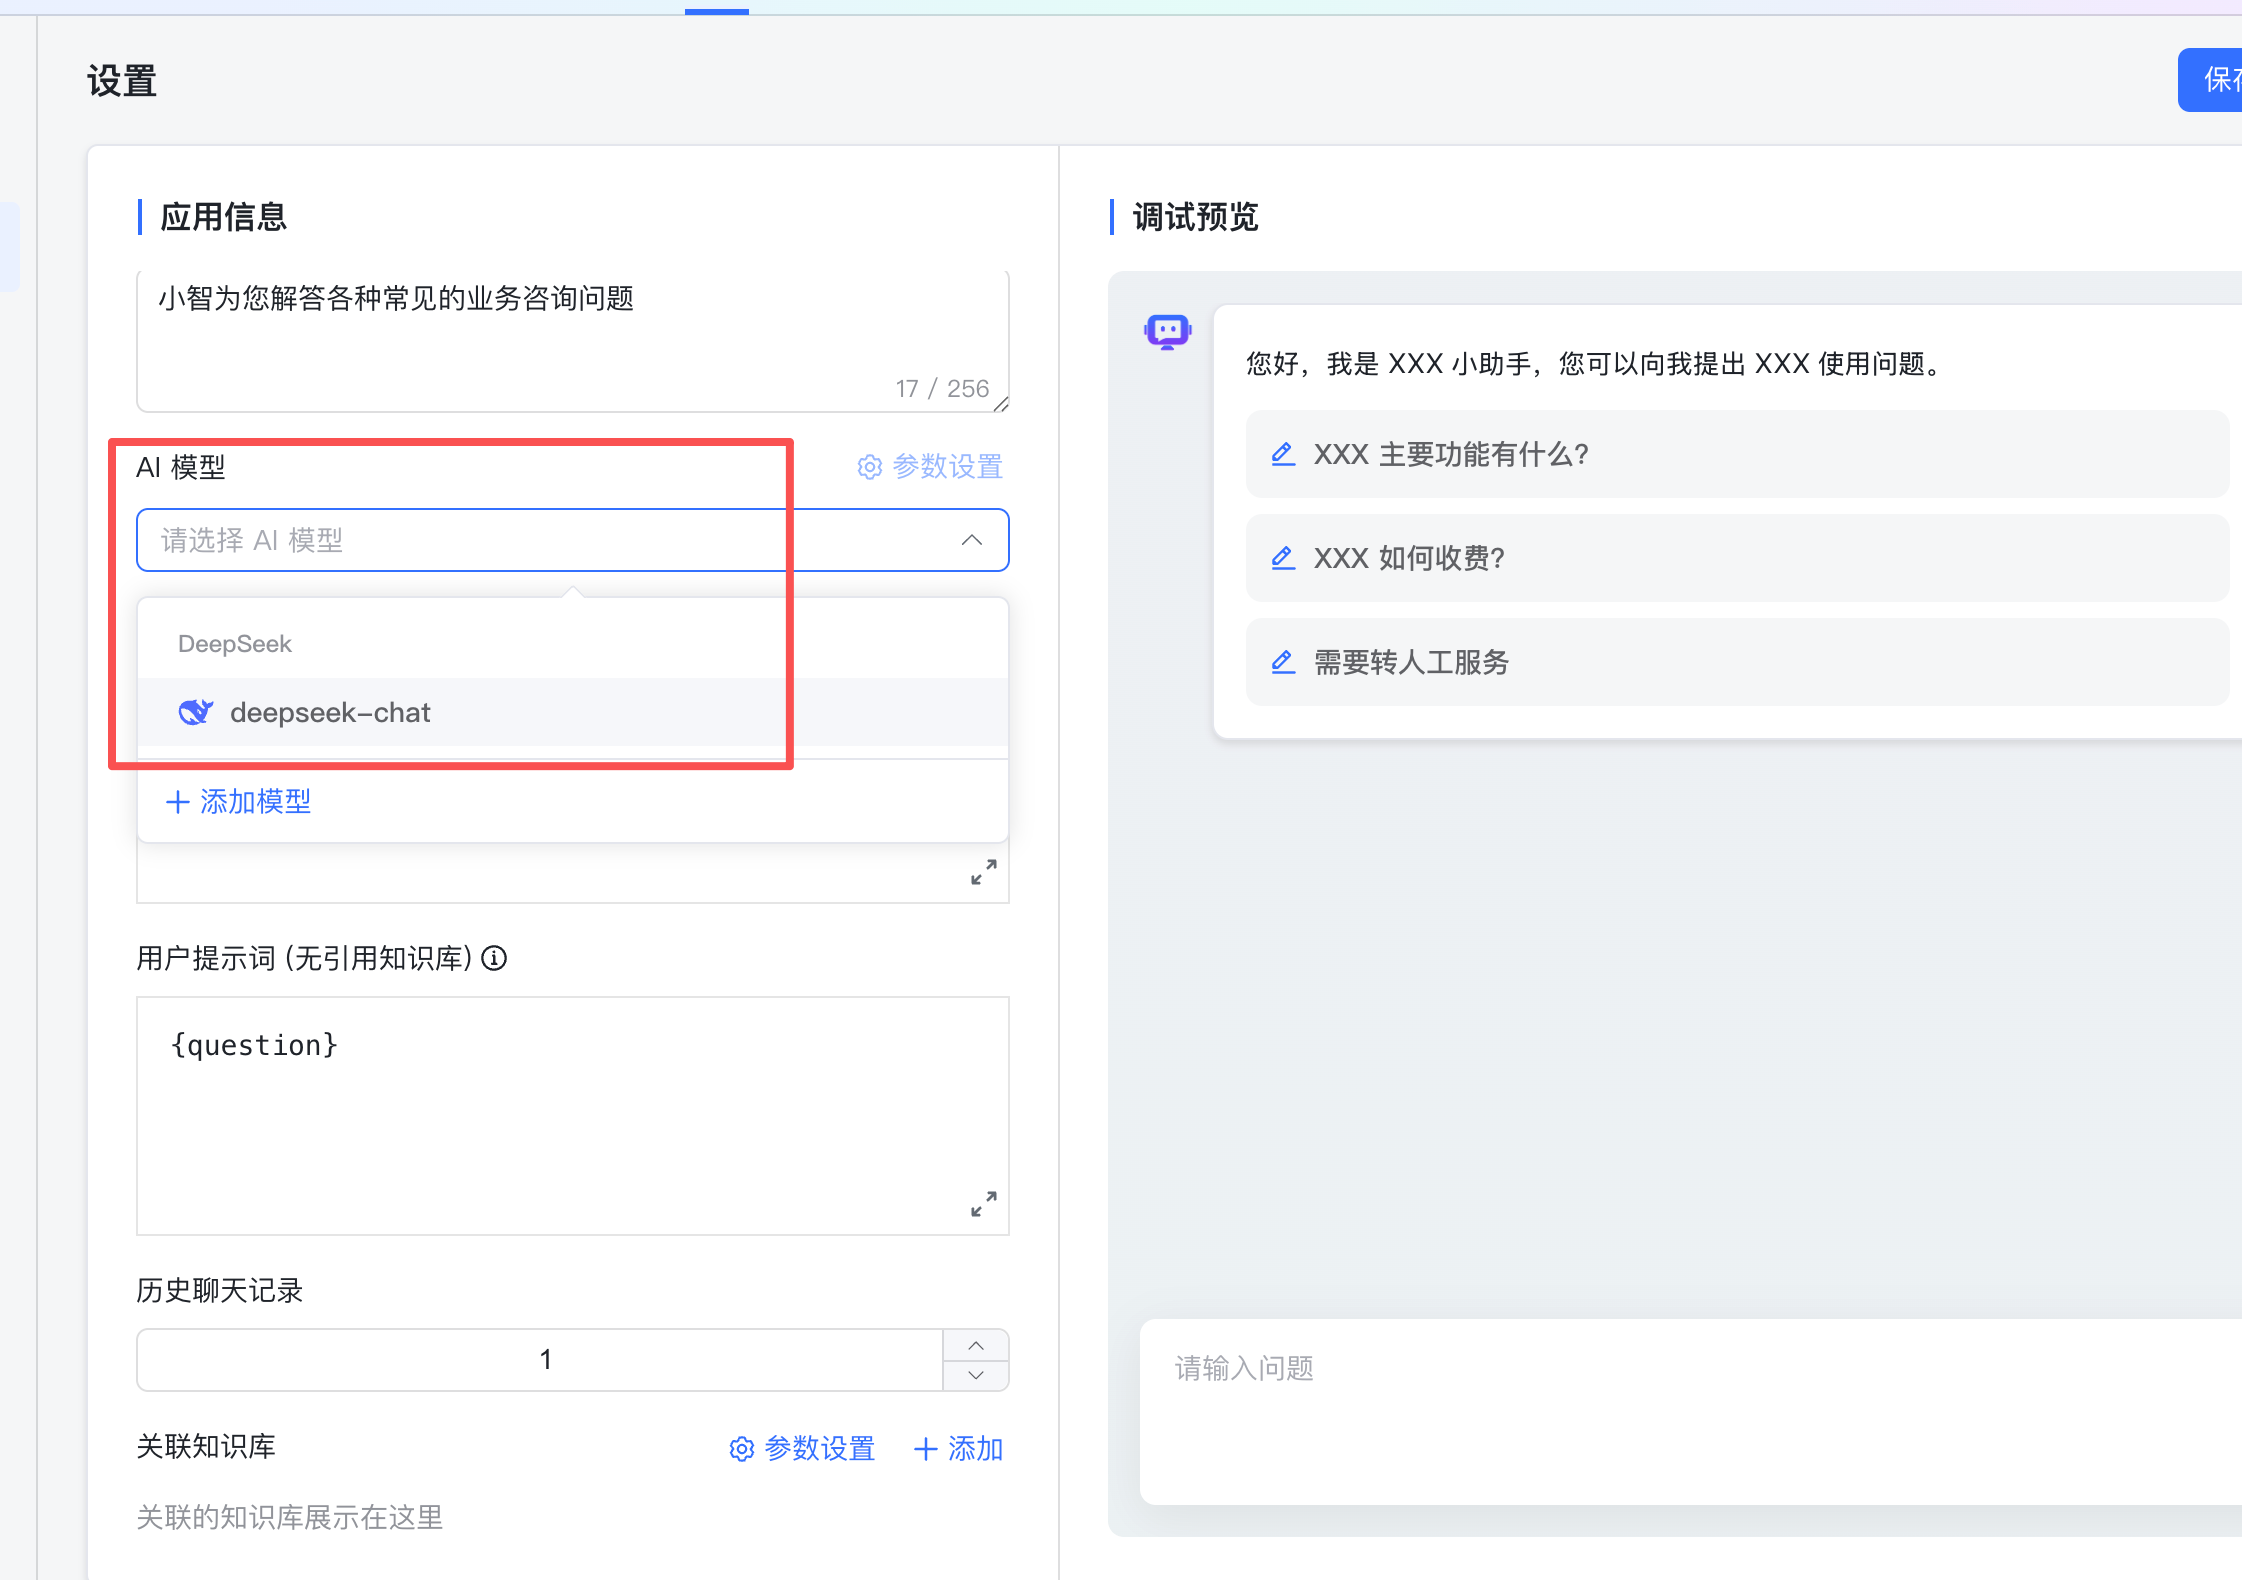Click edit icon for 需要转人工服务

pos(1283,662)
